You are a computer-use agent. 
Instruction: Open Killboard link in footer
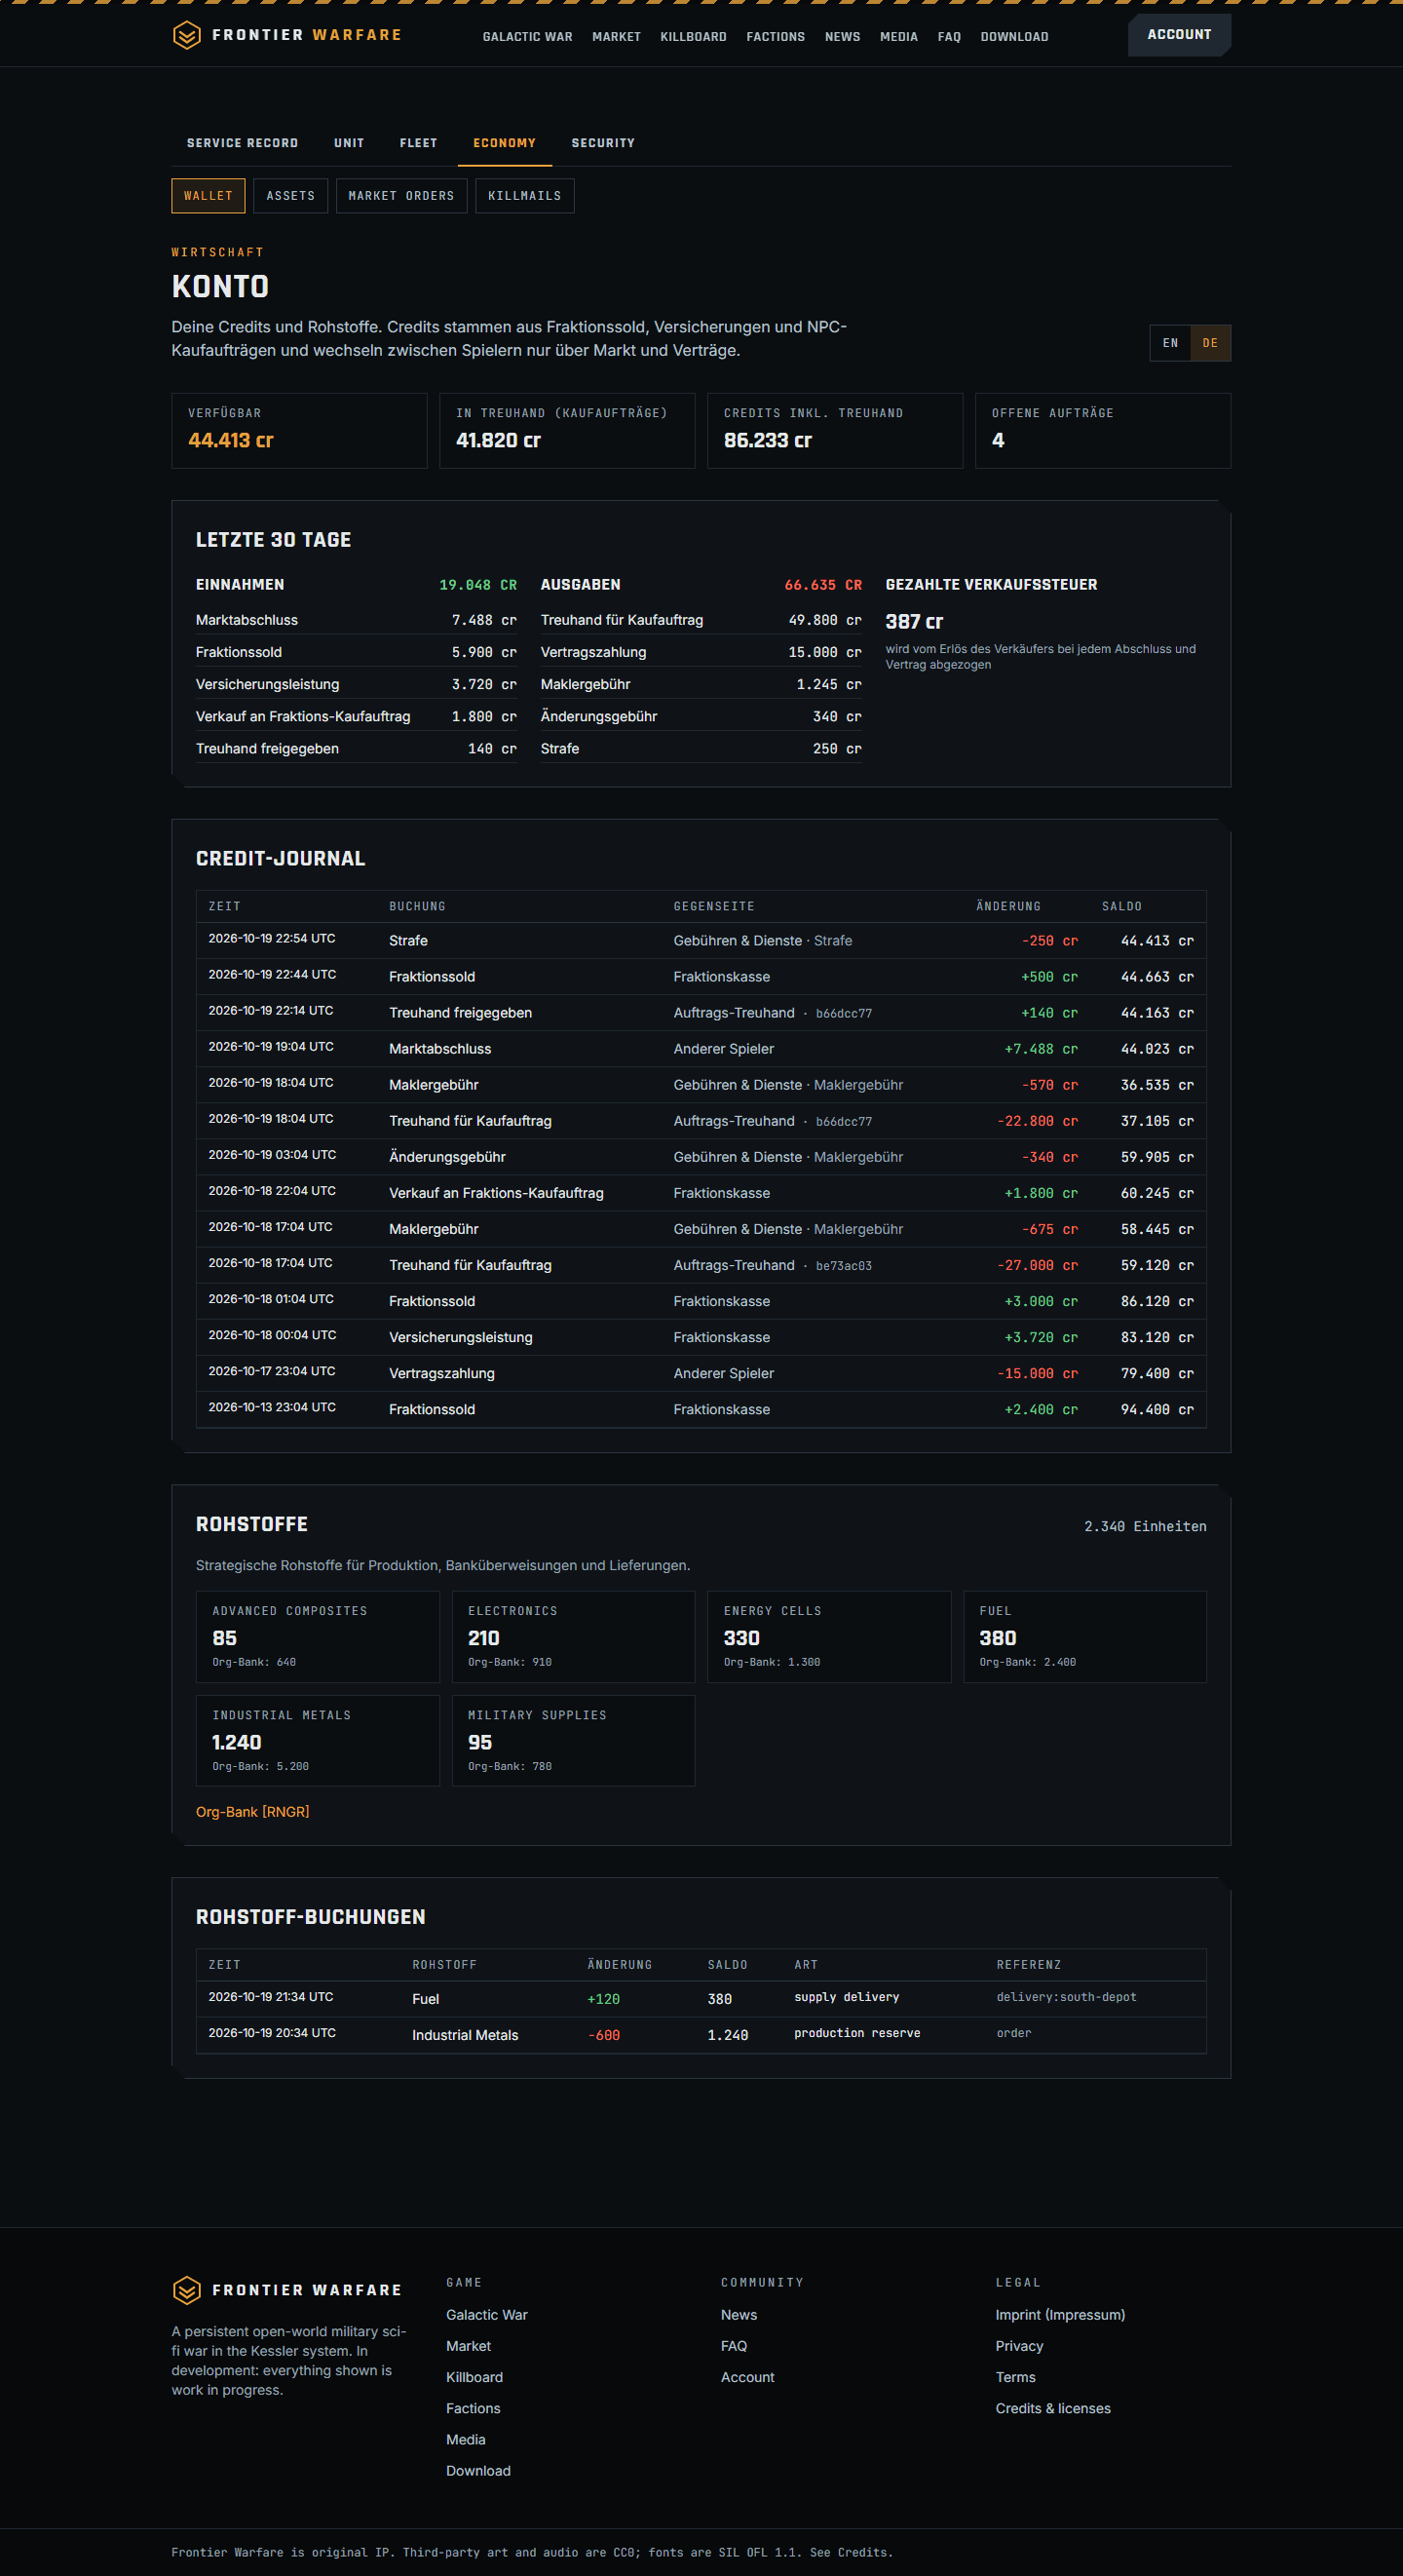click(475, 2377)
